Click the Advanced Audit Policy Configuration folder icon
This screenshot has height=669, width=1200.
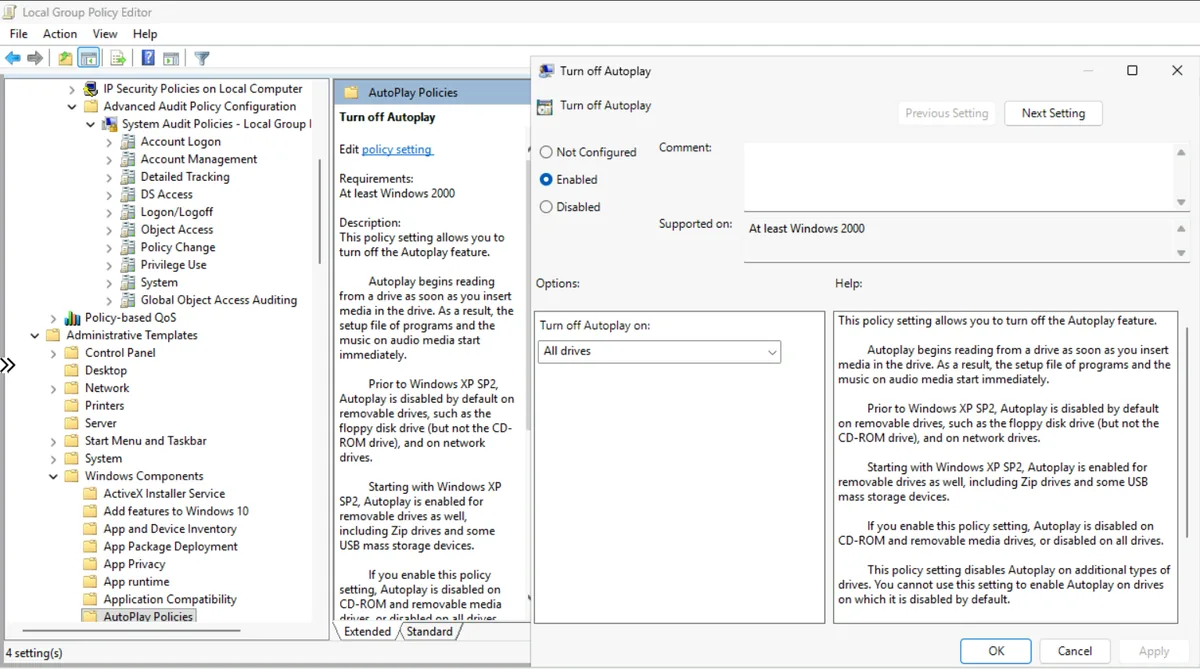tap(92, 106)
